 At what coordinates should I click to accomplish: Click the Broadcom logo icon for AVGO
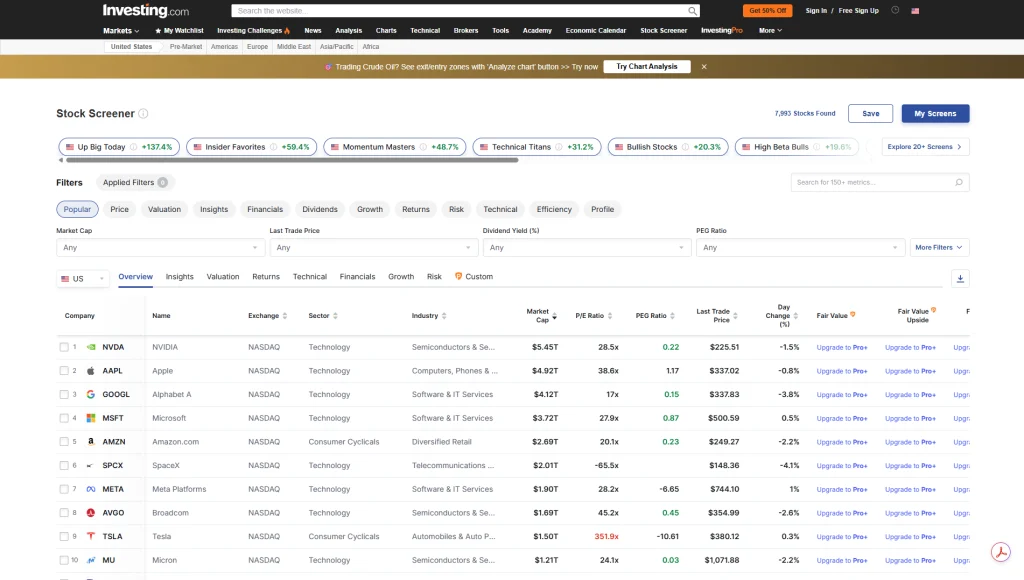click(x=91, y=513)
